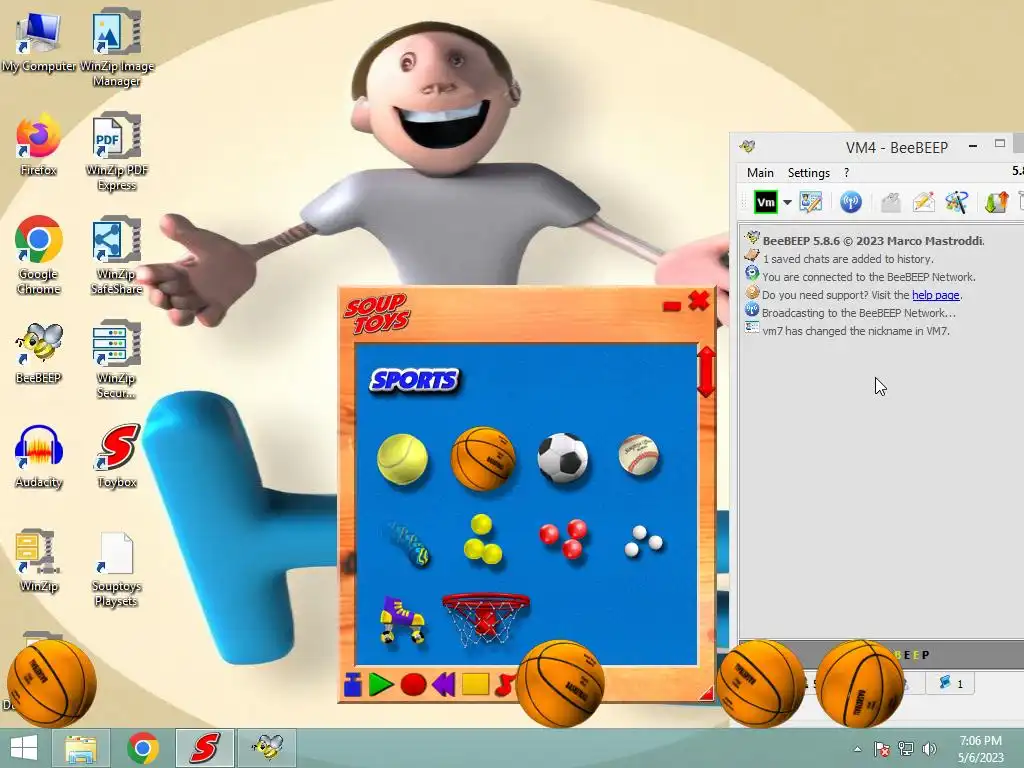
Task: Open the Settings menu in BeeBEEP
Action: click(x=808, y=172)
